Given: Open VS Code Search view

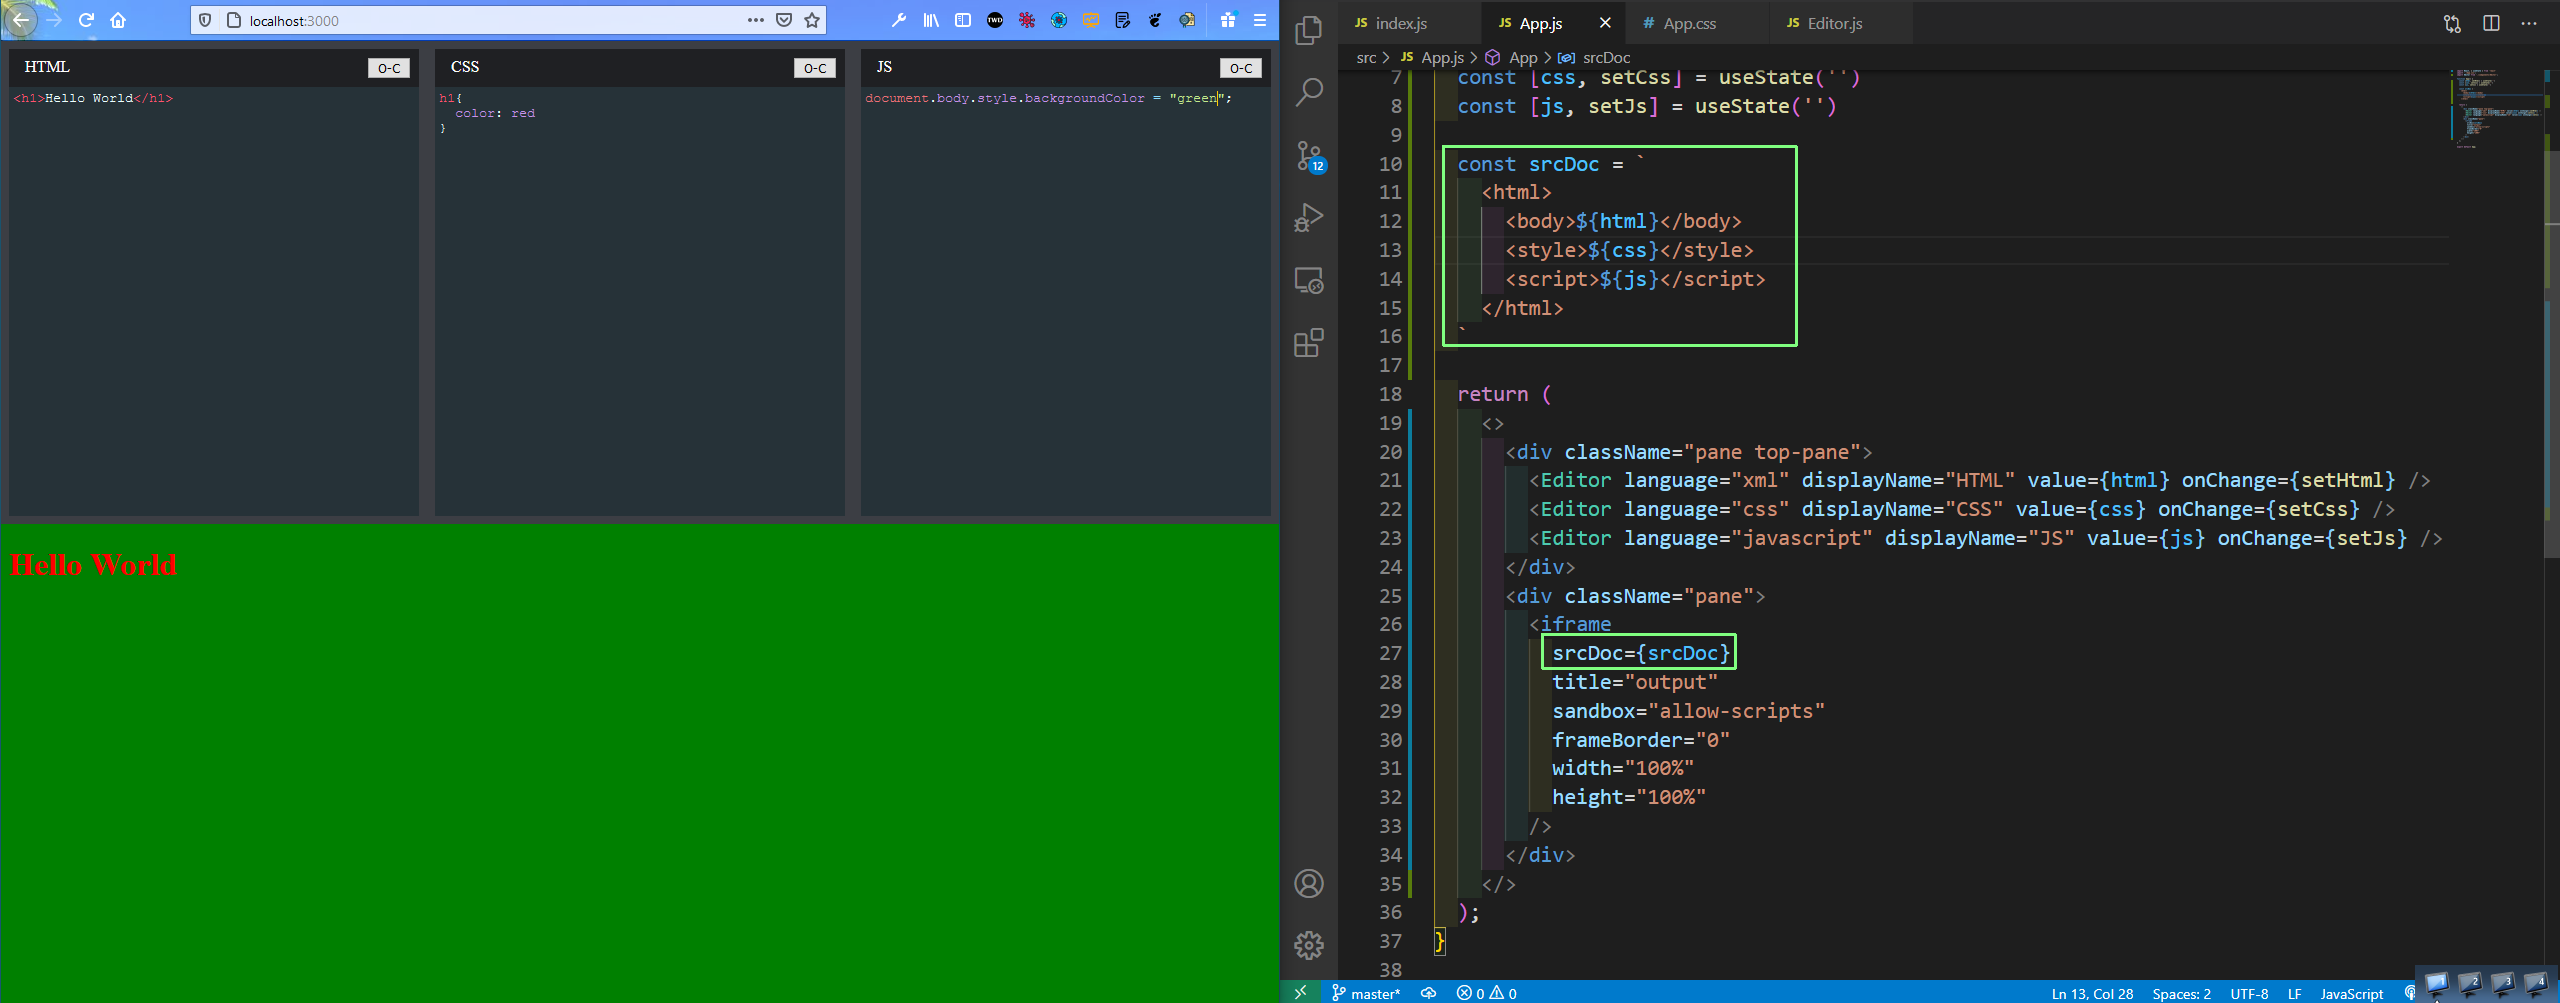Looking at the screenshot, I should point(1309,93).
